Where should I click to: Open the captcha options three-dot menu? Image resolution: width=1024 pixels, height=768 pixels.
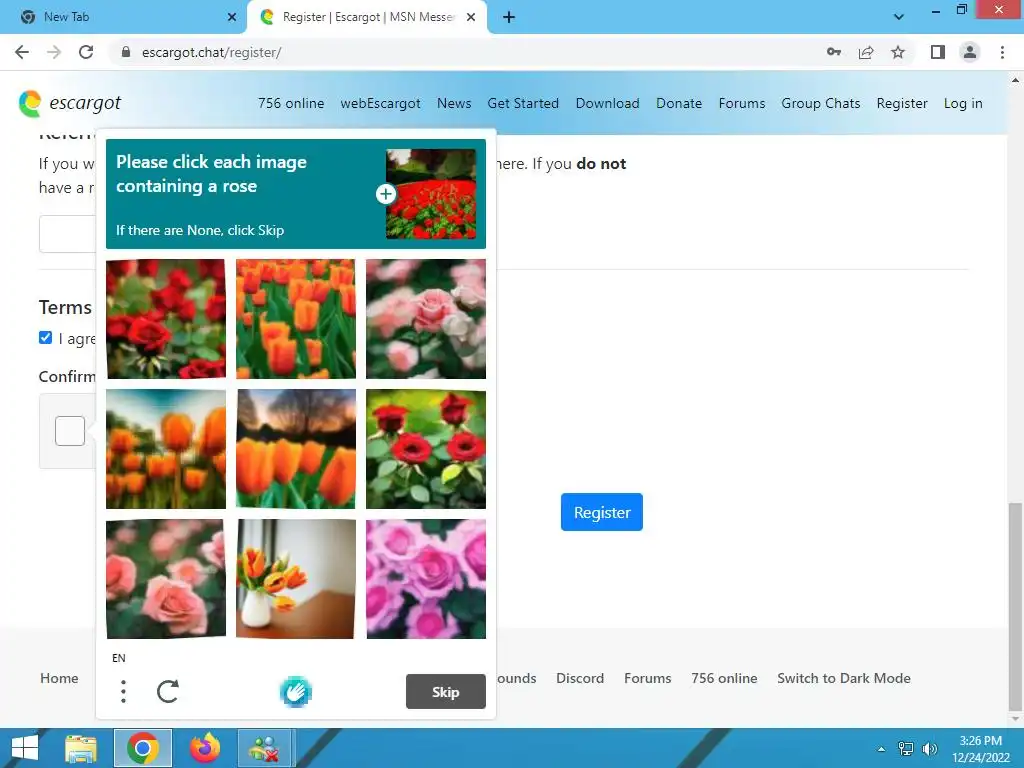point(123,692)
